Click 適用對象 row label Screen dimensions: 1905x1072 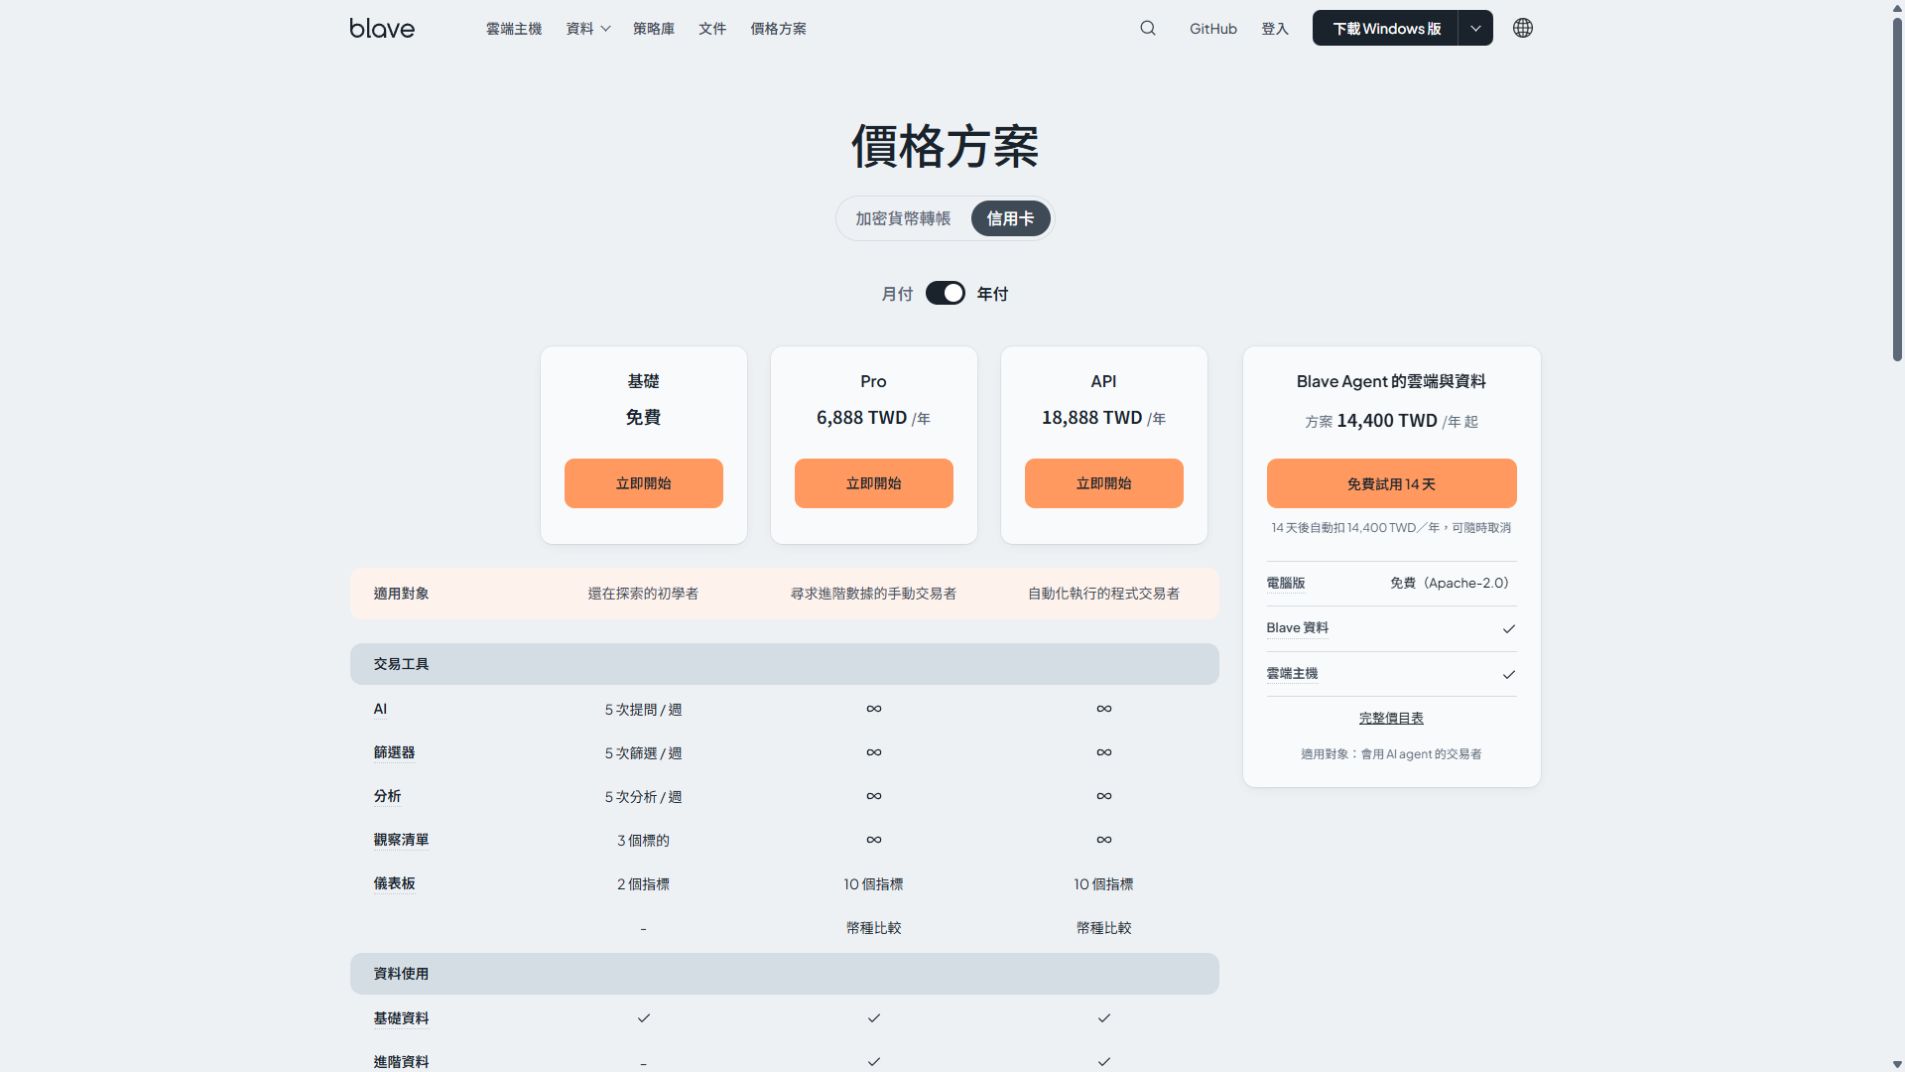[401, 593]
